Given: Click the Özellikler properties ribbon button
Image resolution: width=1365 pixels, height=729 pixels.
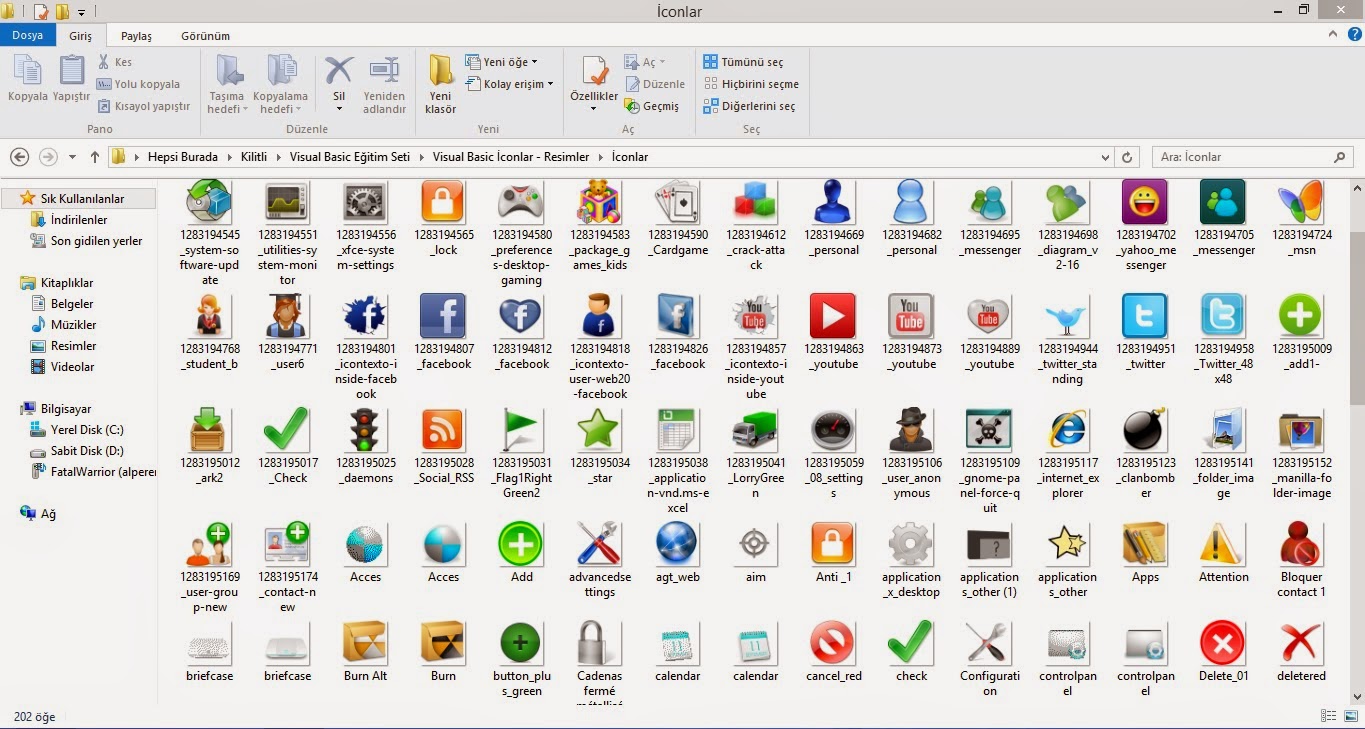Looking at the screenshot, I should [594, 84].
